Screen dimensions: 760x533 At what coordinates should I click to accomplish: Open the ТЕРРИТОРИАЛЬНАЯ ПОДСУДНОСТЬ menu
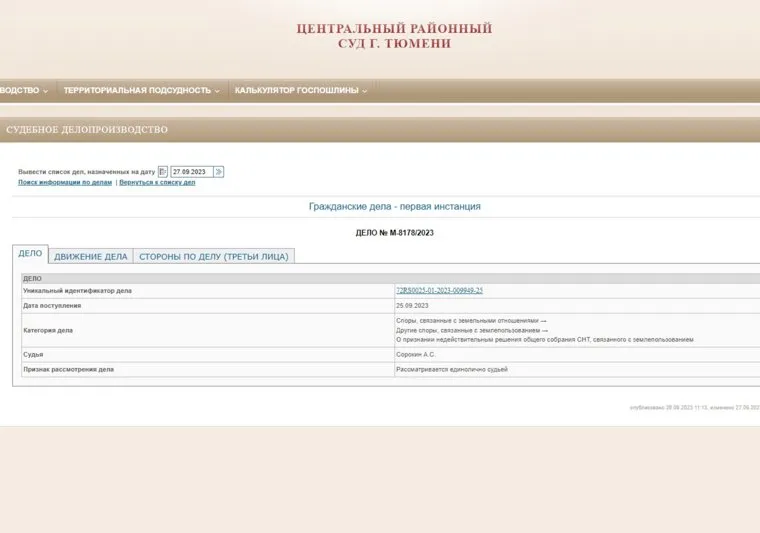pyautogui.click(x=138, y=91)
